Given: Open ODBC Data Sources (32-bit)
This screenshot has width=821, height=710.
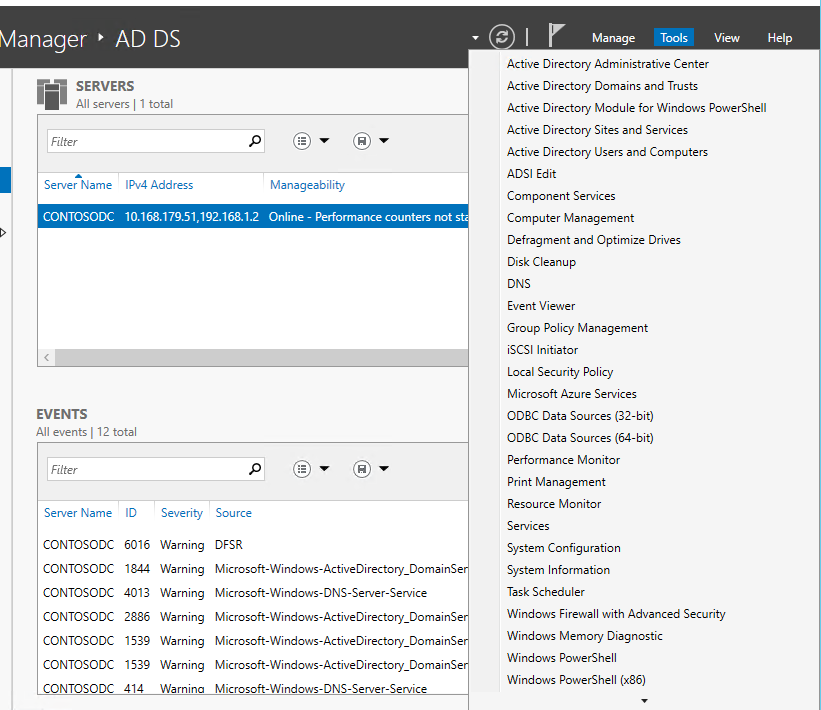Looking at the screenshot, I should pyautogui.click(x=580, y=416).
